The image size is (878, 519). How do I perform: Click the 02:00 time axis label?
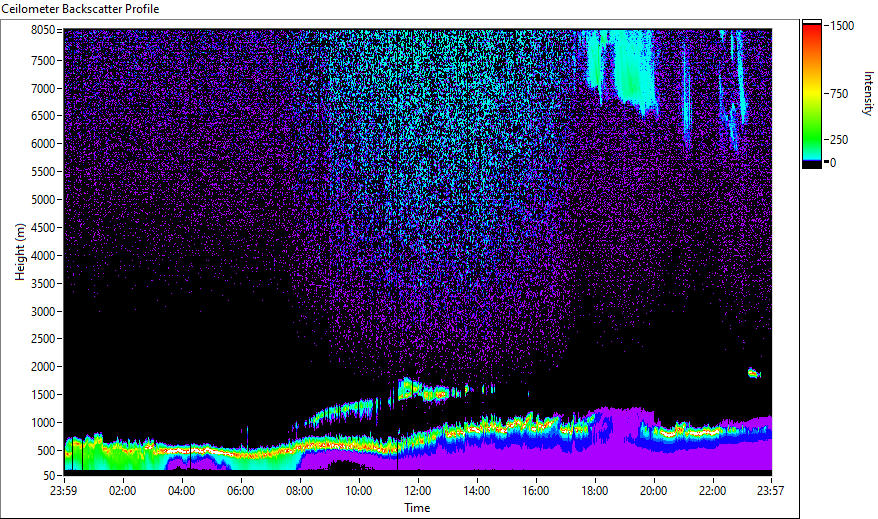coord(123,491)
